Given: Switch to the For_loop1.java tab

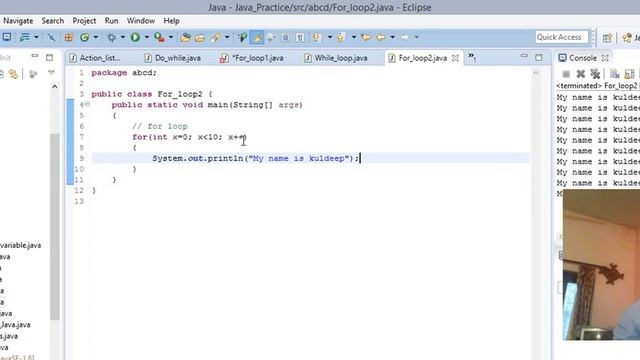Looking at the screenshot, I should [x=253, y=58].
